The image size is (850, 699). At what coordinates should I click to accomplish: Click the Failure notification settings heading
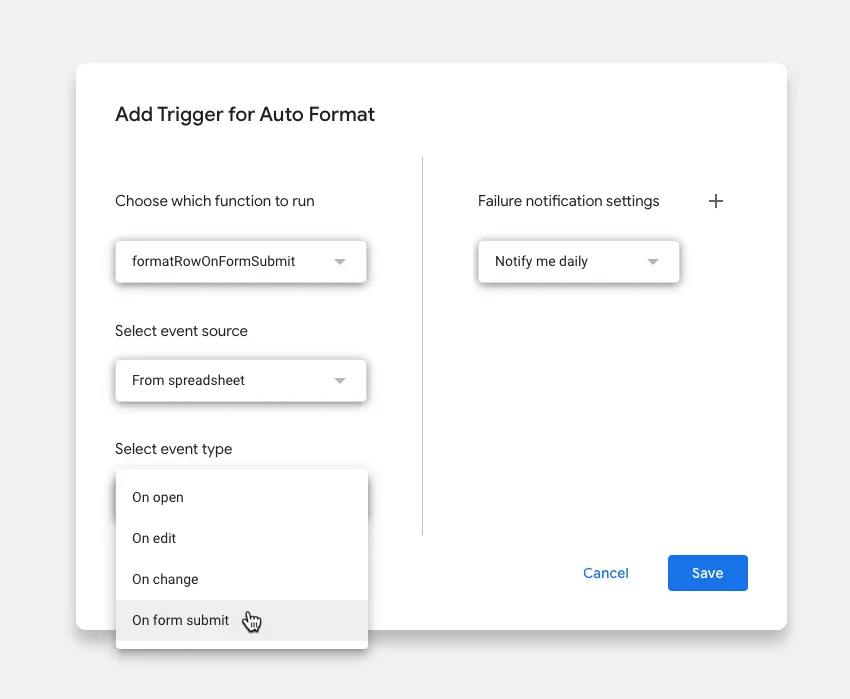pos(568,201)
